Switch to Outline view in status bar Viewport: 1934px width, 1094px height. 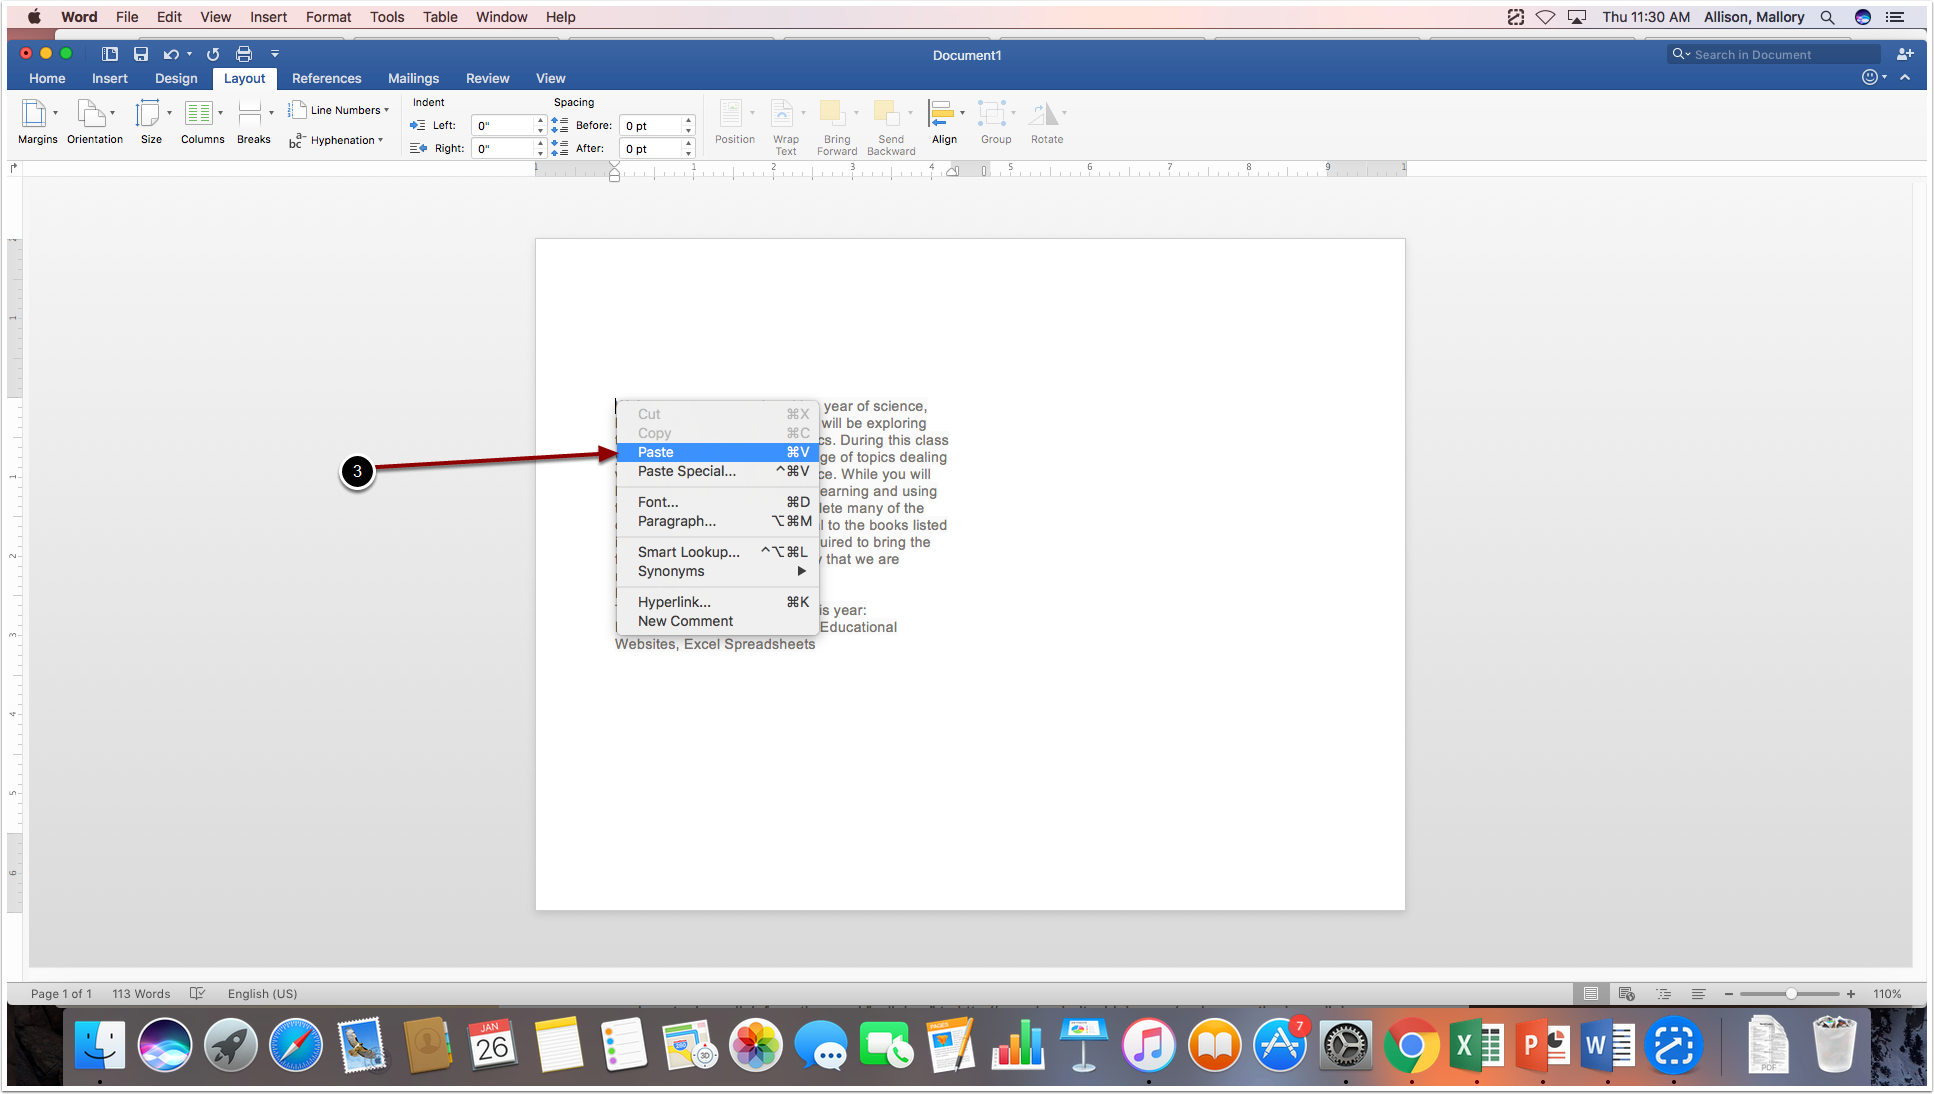click(1663, 993)
